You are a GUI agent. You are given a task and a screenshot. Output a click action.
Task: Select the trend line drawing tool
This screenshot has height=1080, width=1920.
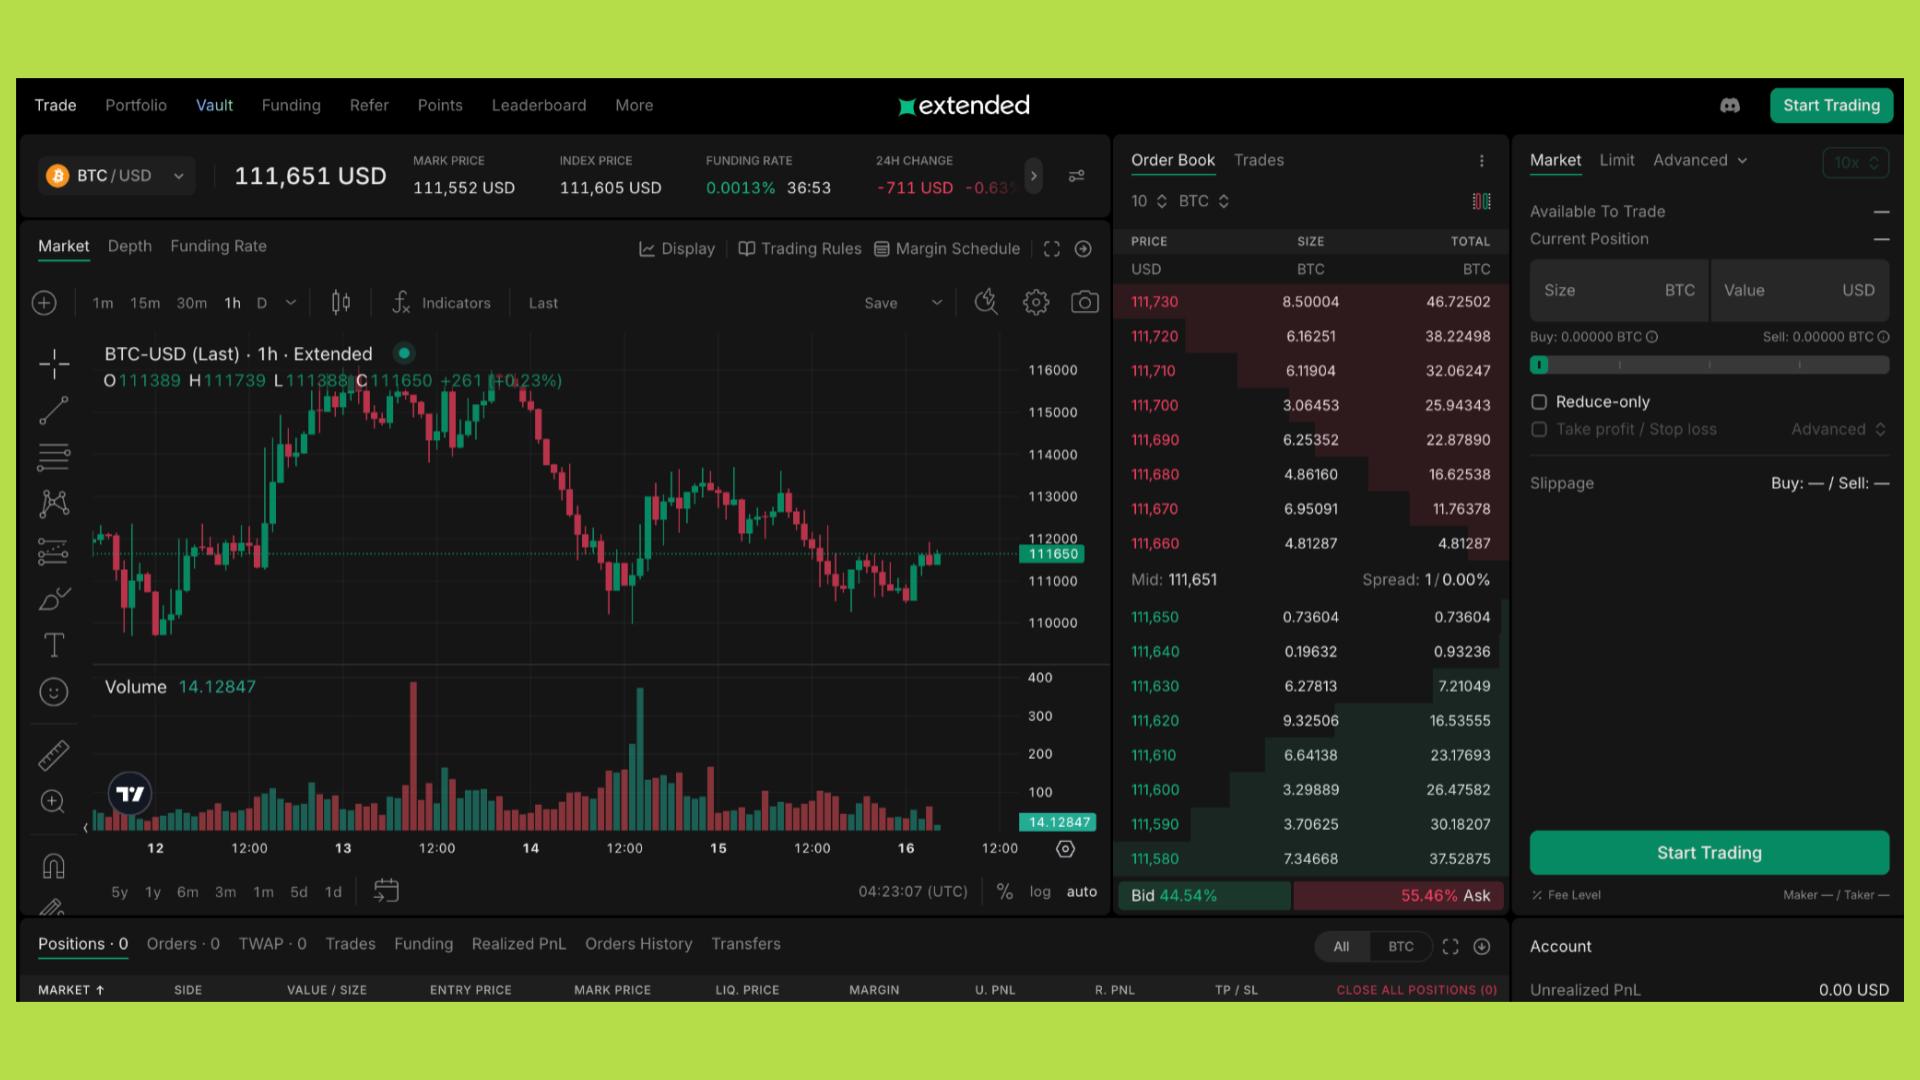[x=54, y=410]
